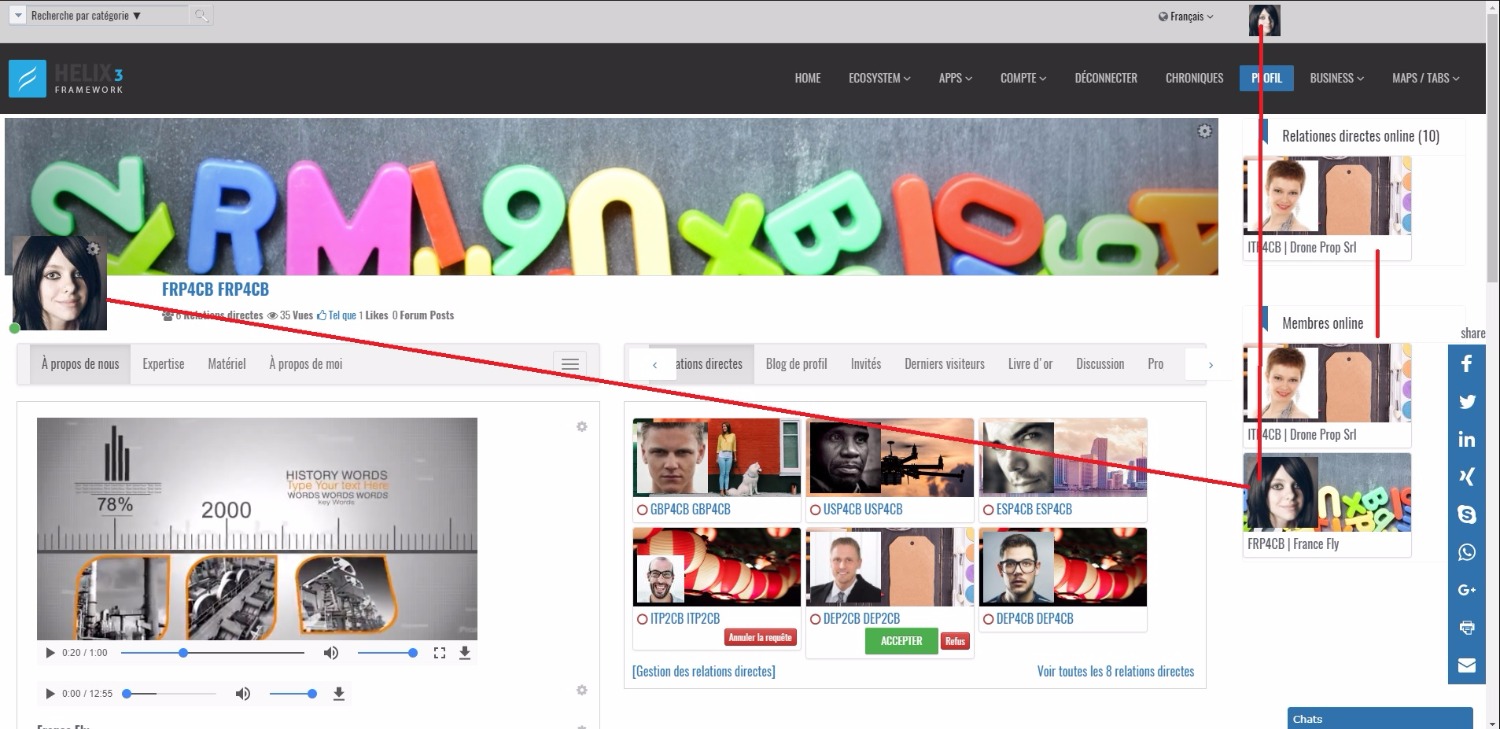1500x729 pixels.
Task: Click the Annuler la requête button
Action: (760, 637)
